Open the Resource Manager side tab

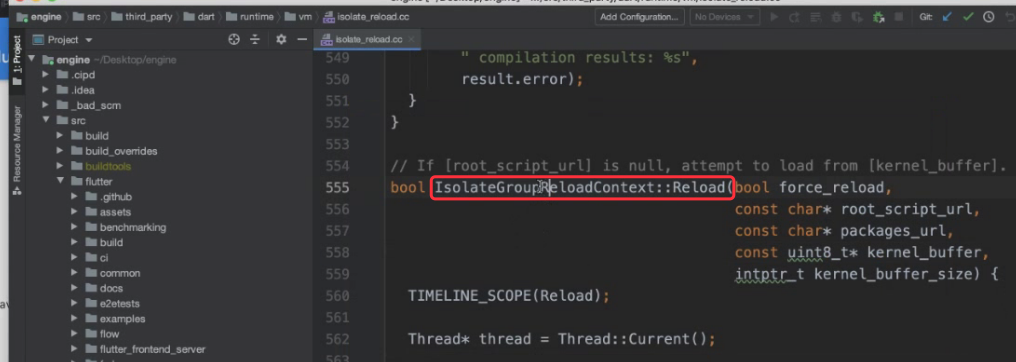click(17, 150)
